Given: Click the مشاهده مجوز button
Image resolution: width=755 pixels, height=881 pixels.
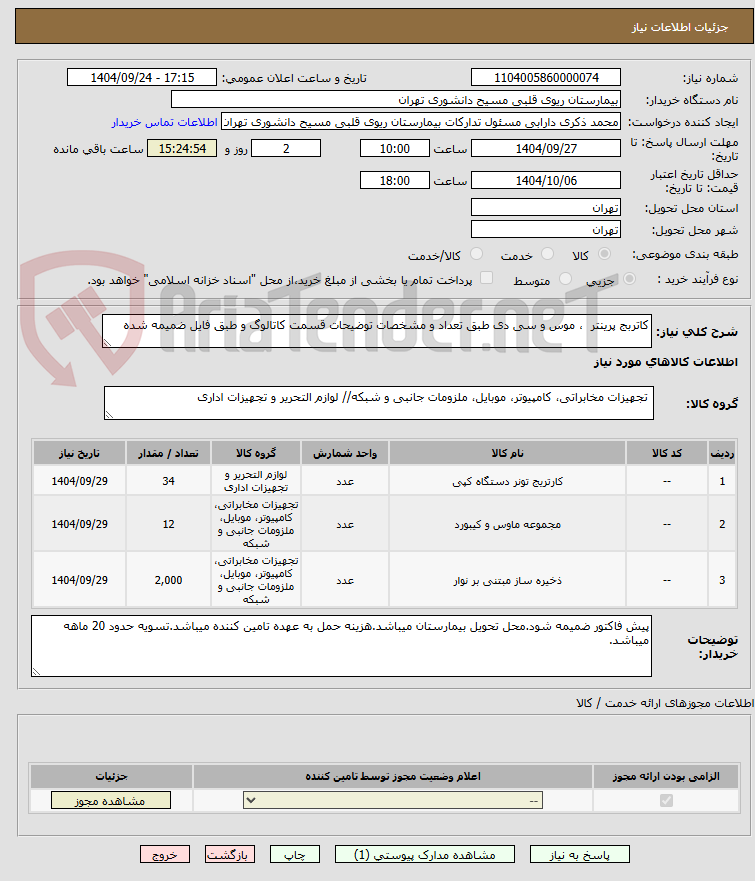Looking at the screenshot, I should pos(111,801).
